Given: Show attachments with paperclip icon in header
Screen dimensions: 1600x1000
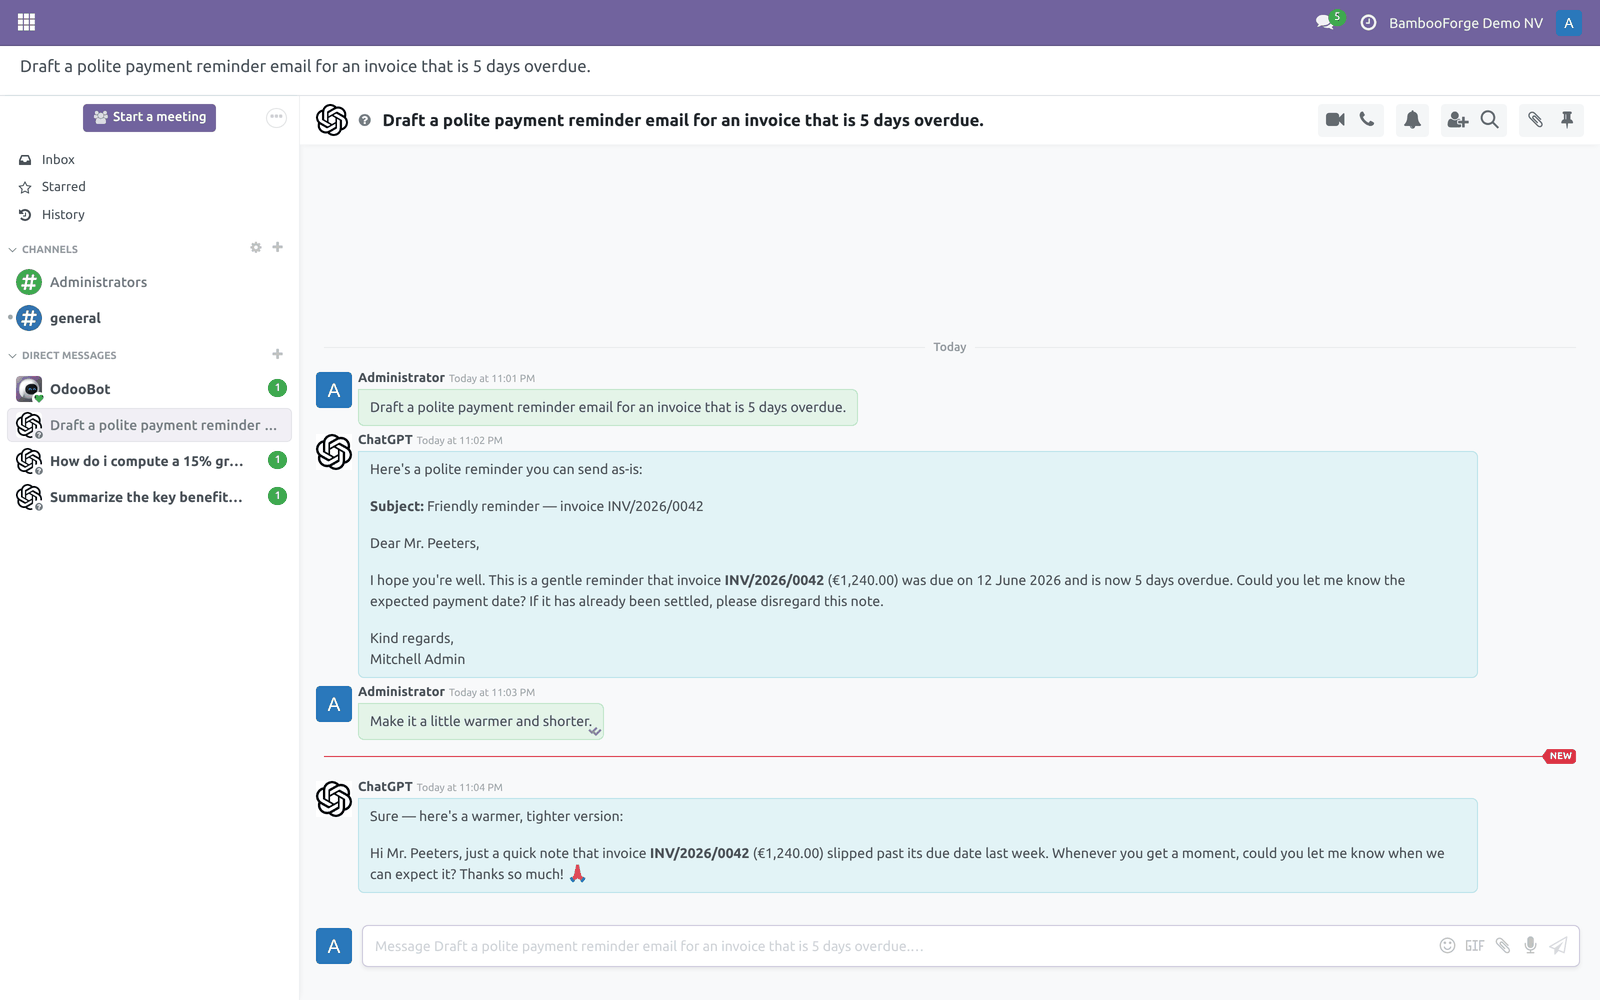Looking at the screenshot, I should (x=1535, y=120).
